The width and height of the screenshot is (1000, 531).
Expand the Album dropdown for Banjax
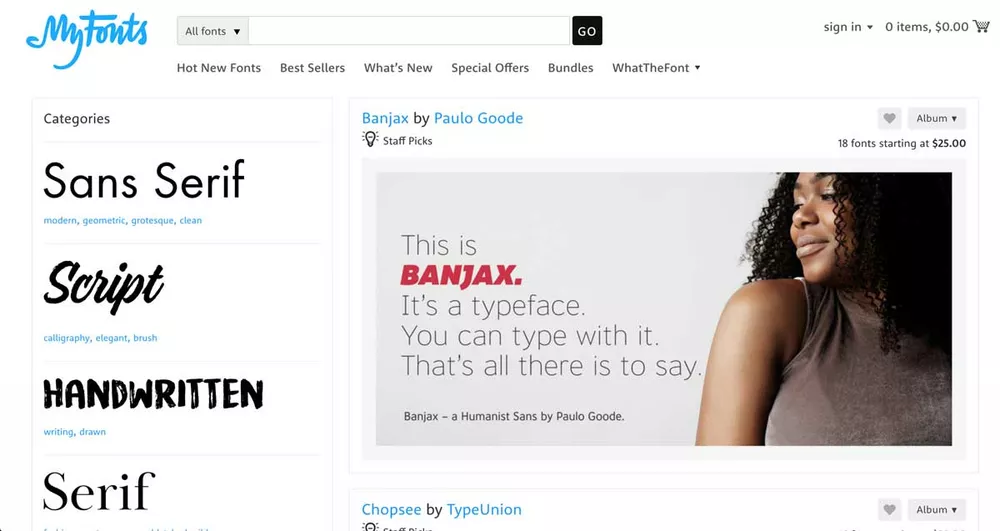(936, 118)
